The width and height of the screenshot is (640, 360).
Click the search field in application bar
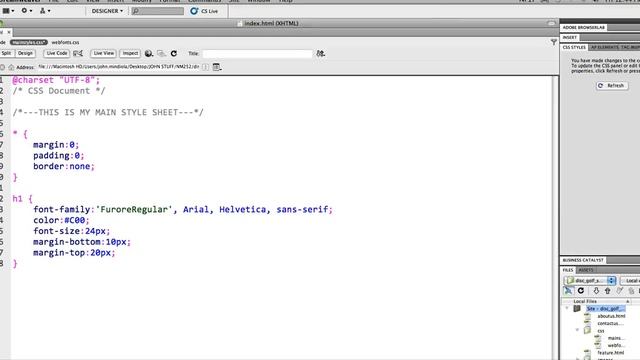158,11
